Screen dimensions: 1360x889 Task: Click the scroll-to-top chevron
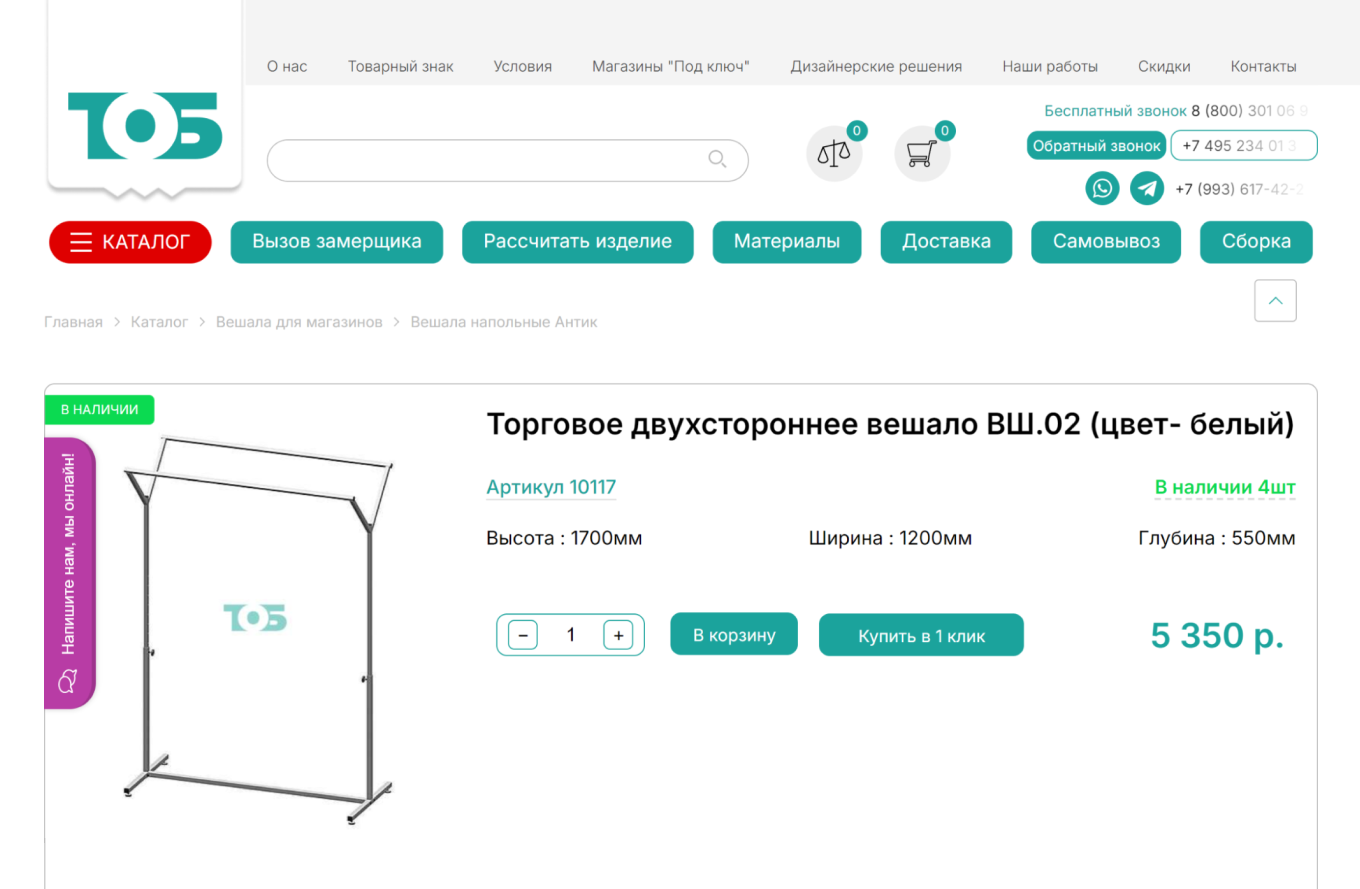coord(1275,300)
